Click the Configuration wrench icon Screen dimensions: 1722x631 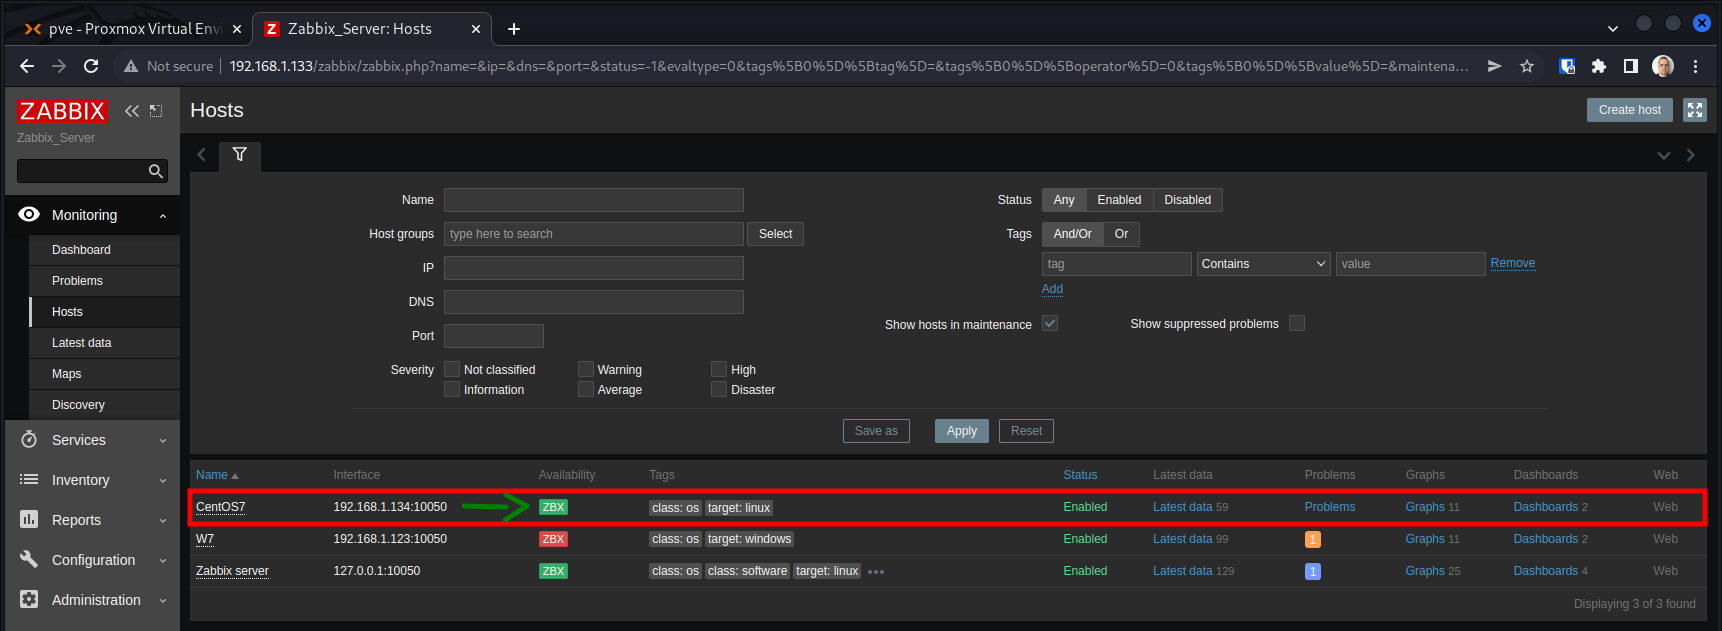29,560
